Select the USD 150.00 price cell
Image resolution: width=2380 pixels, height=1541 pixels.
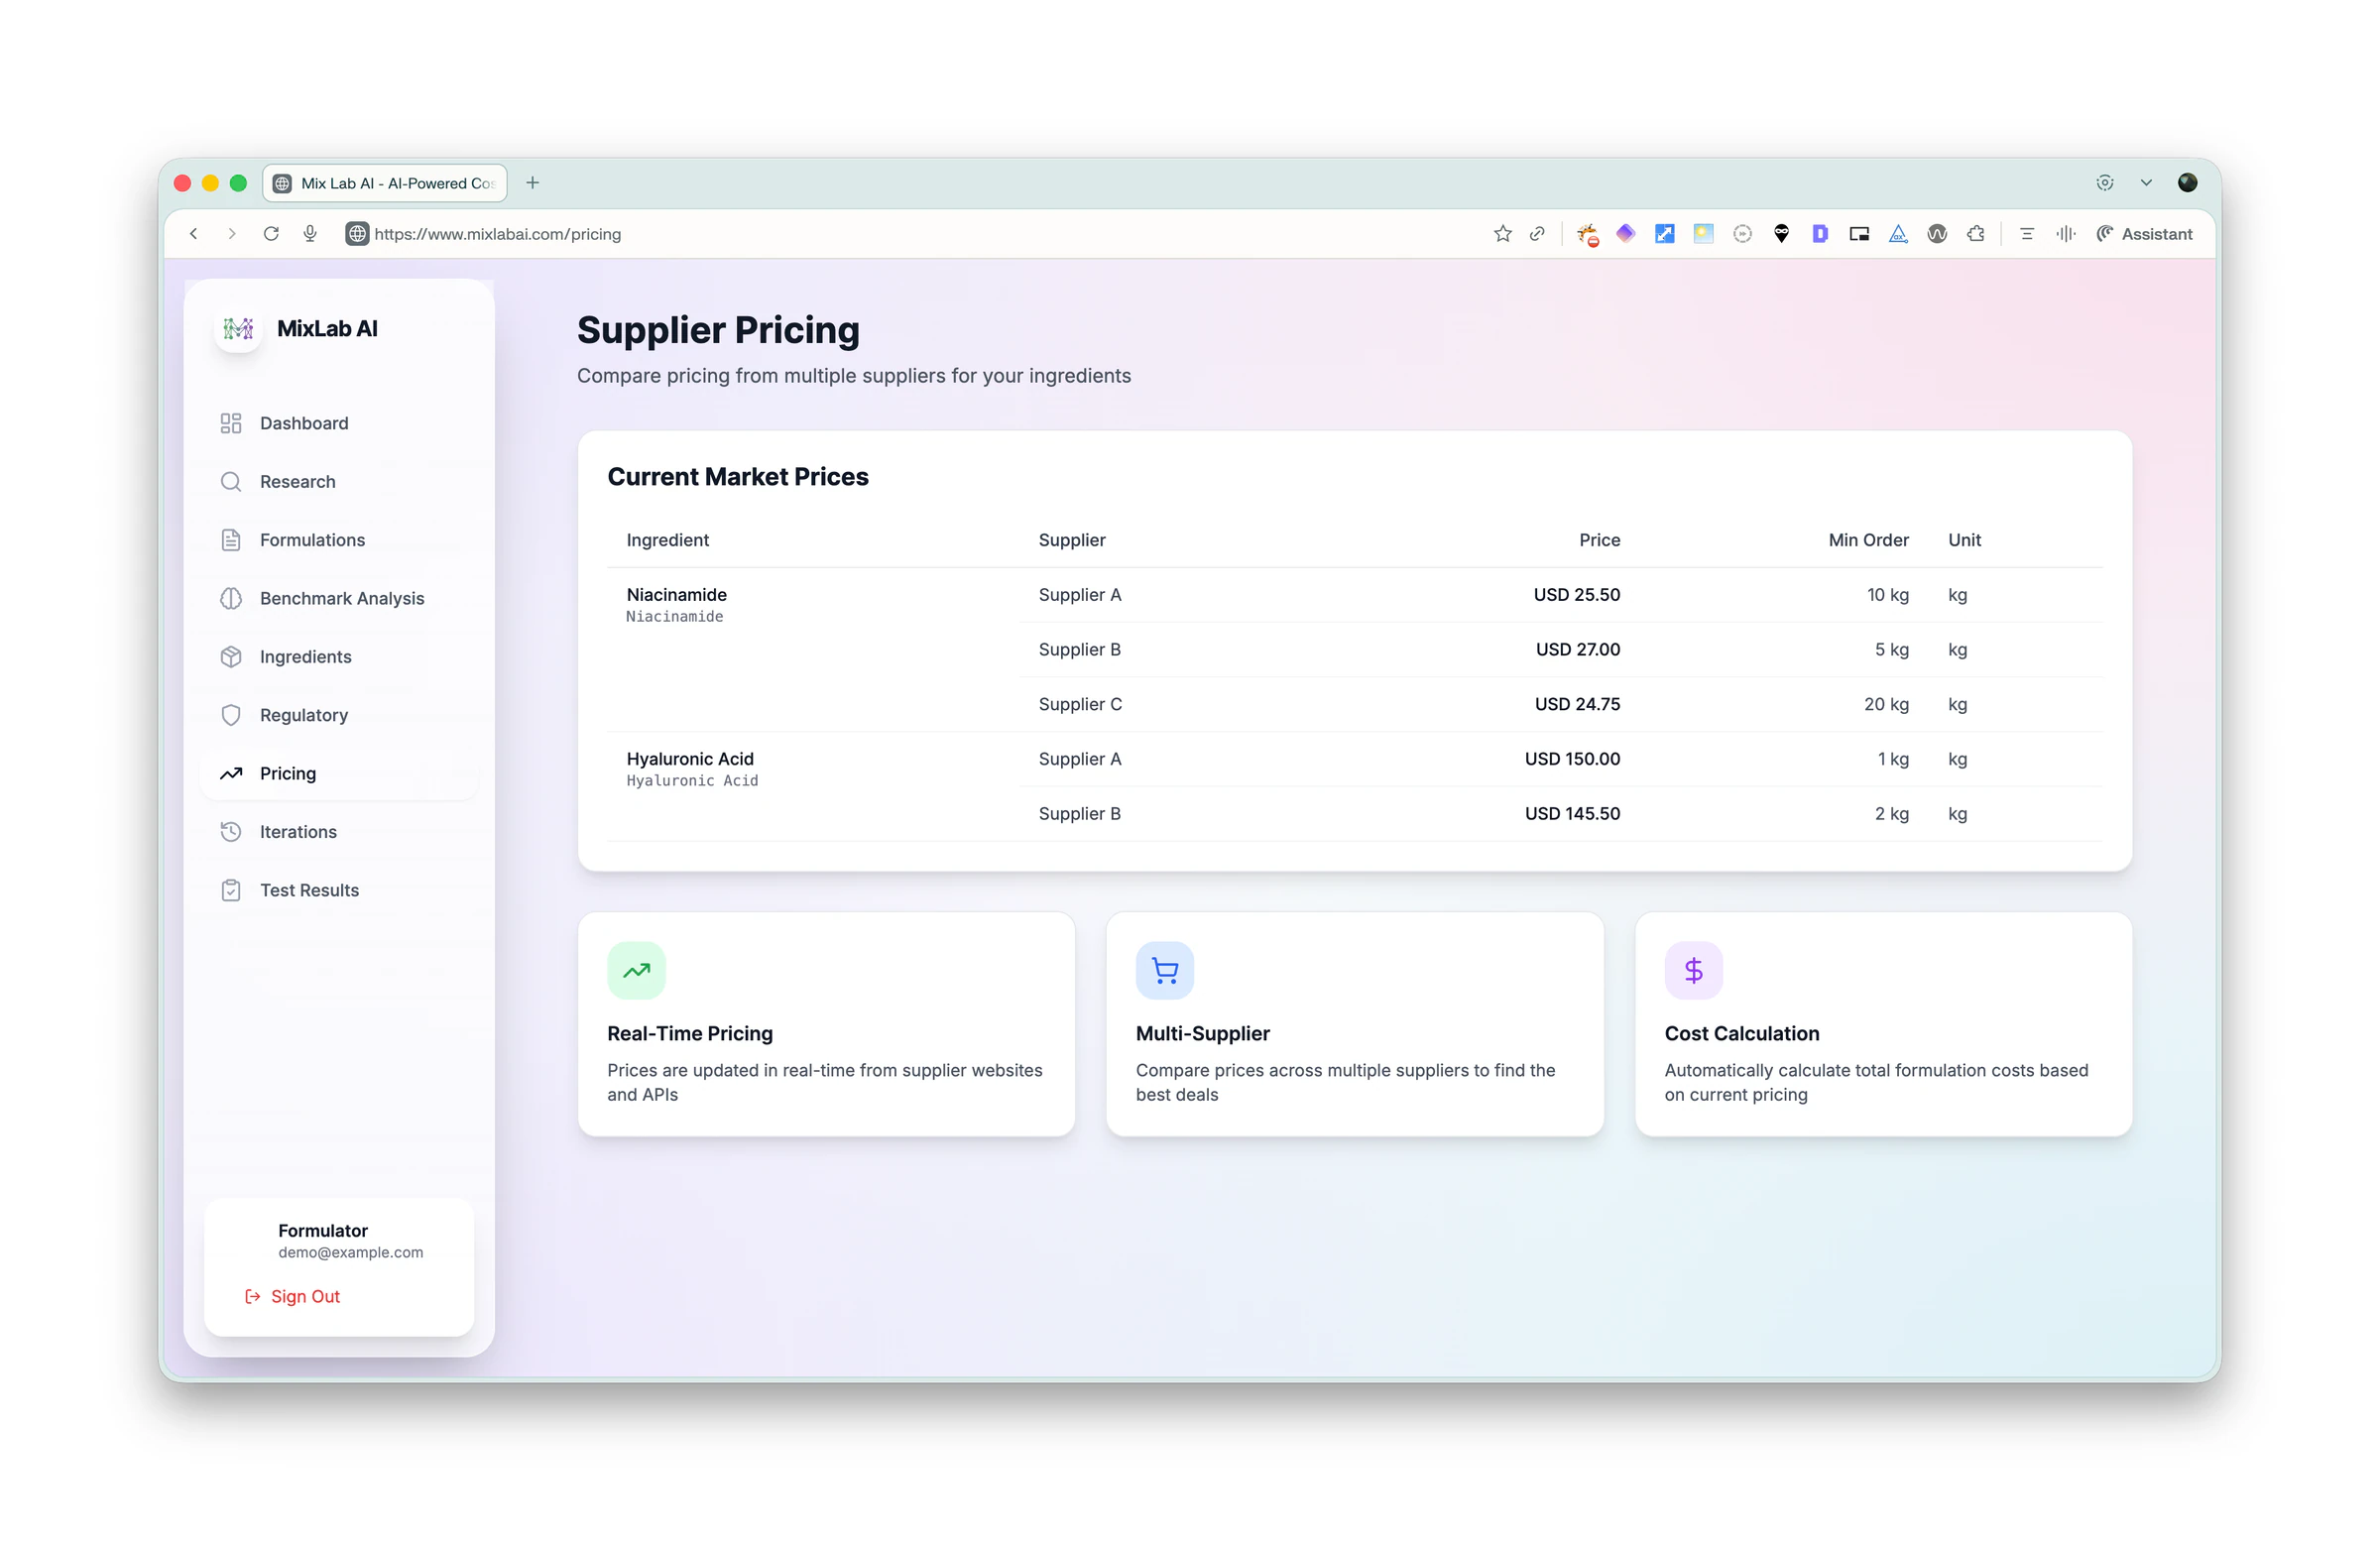(1572, 759)
